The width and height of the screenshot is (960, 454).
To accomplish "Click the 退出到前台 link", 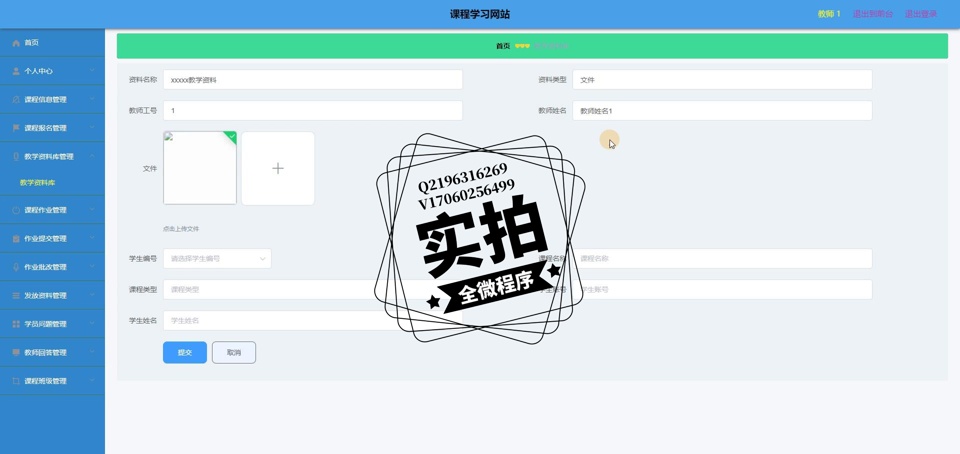I will click(872, 14).
